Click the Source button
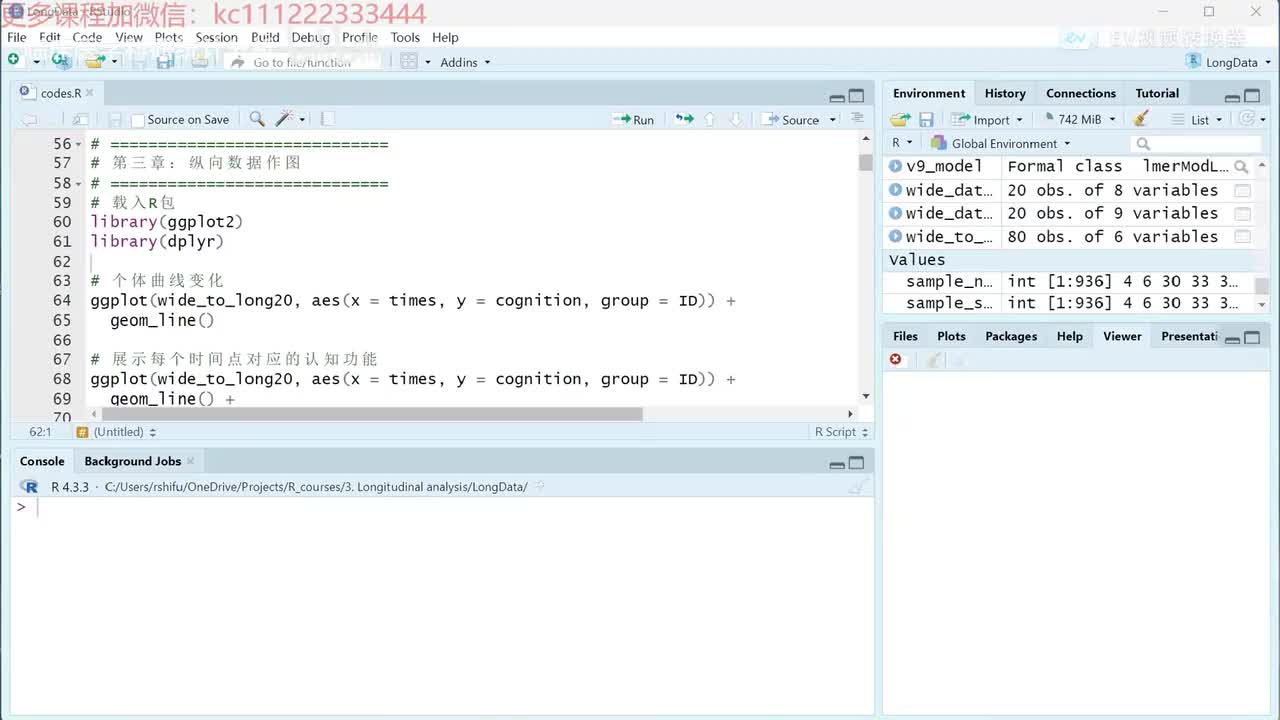Image resolution: width=1280 pixels, height=720 pixels. 791,120
